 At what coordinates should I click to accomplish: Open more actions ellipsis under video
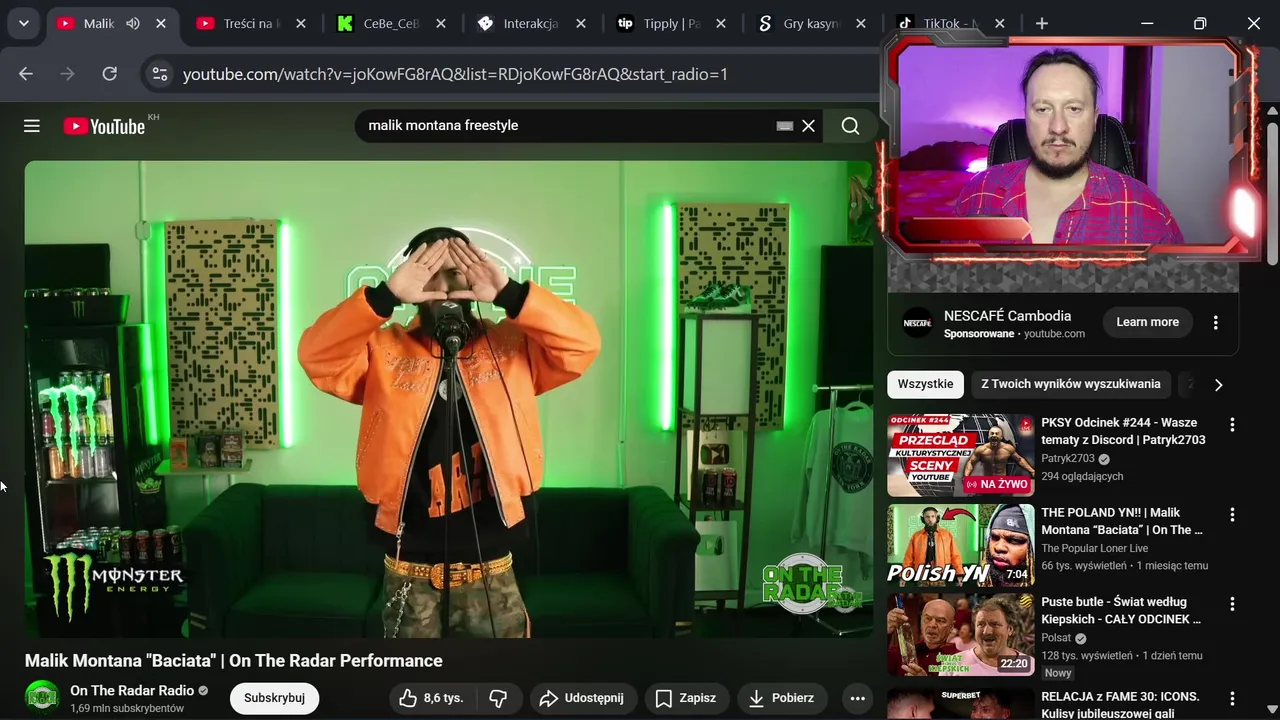pyautogui.click(x=857, y=698)
